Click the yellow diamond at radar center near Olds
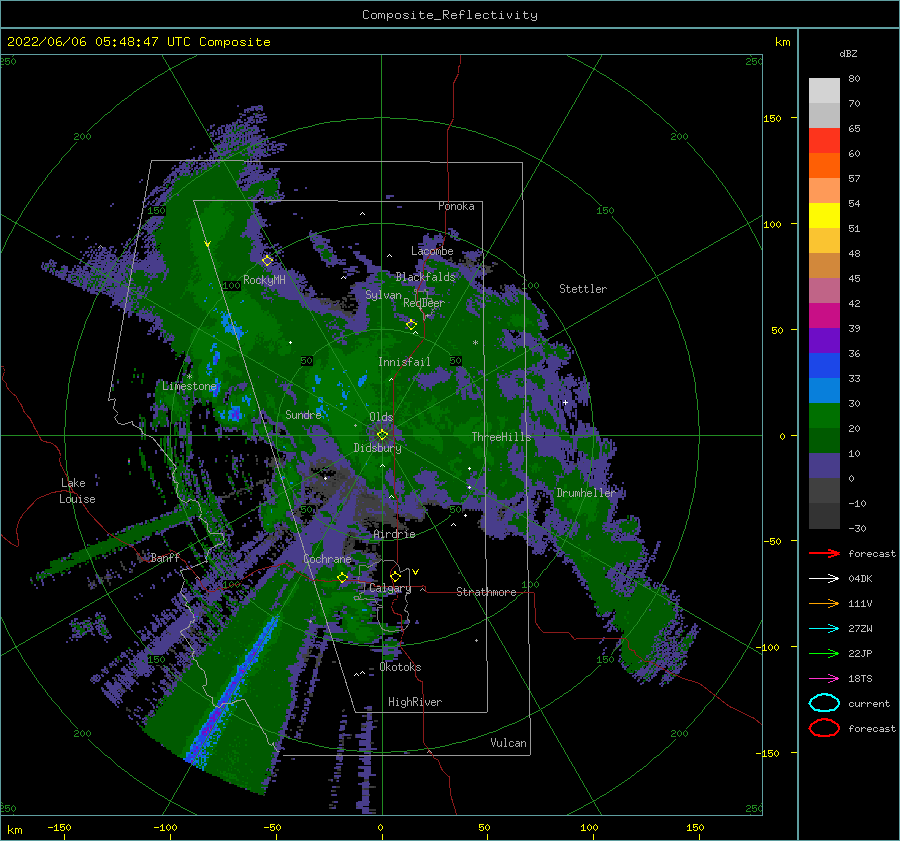Viewport: 900px width, 841px height. click(x=382, y=435)
